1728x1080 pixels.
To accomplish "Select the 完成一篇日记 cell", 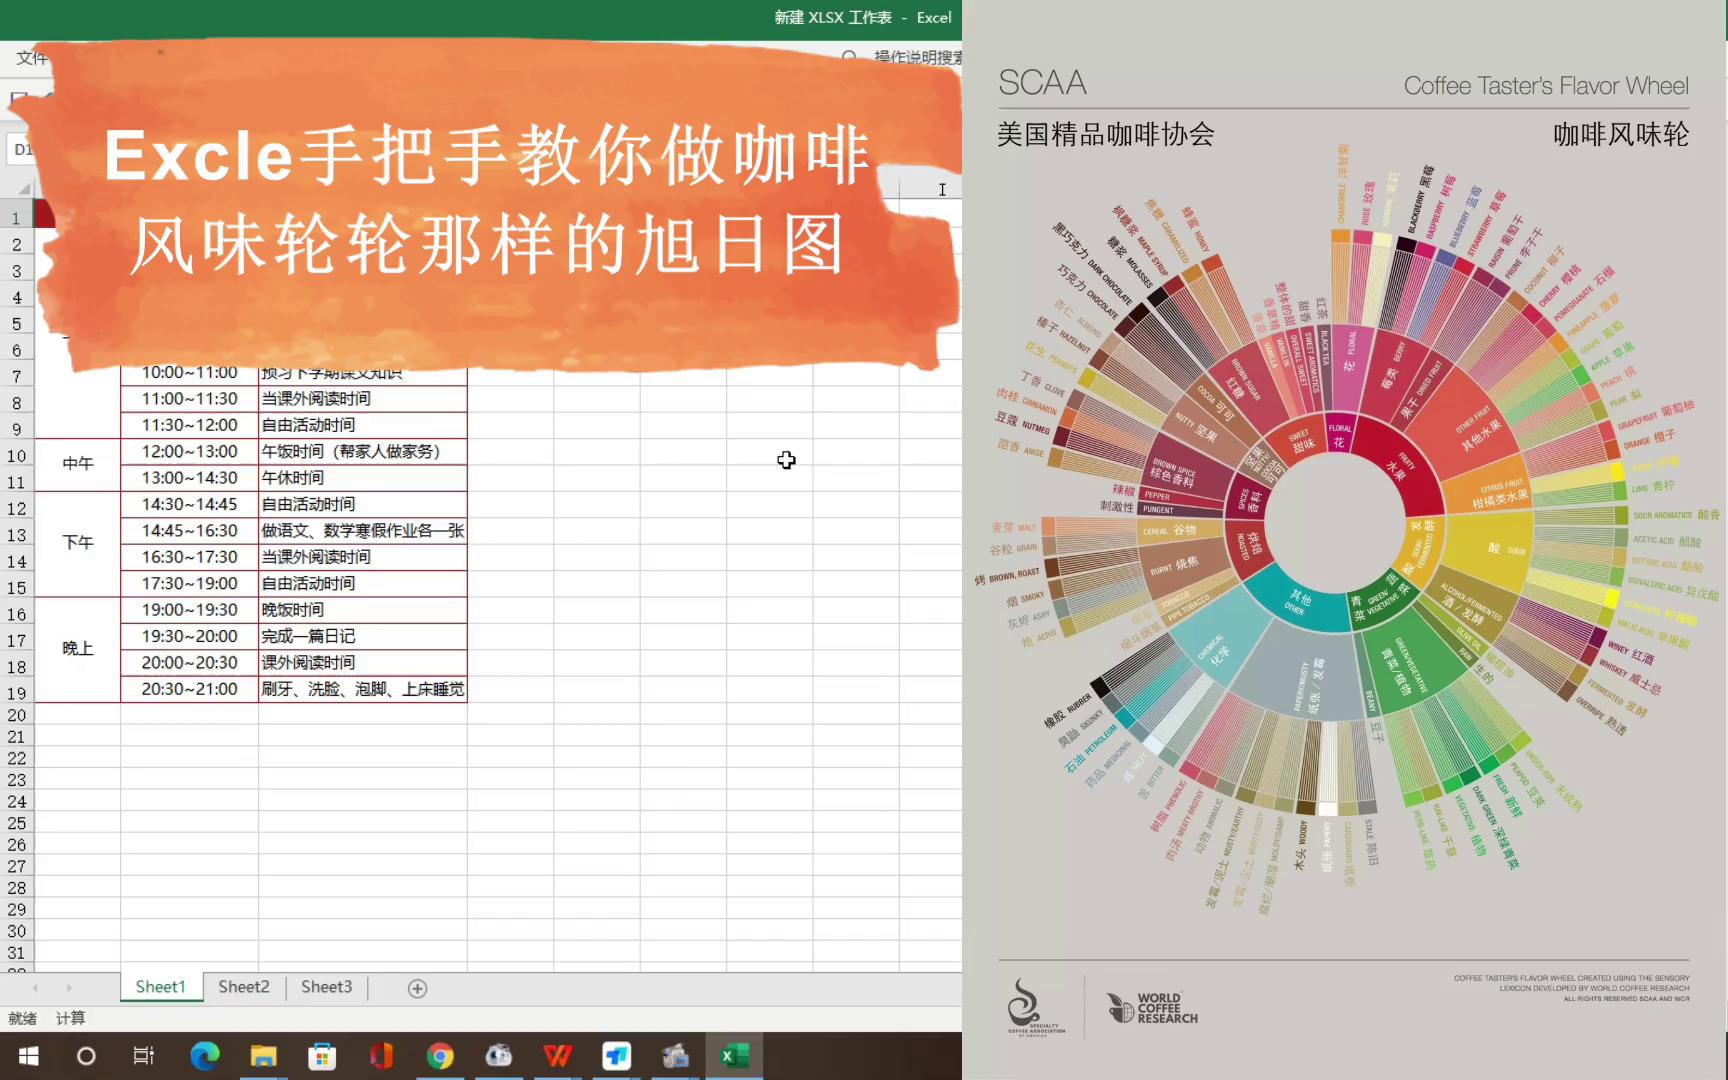I will coord(363,636).
